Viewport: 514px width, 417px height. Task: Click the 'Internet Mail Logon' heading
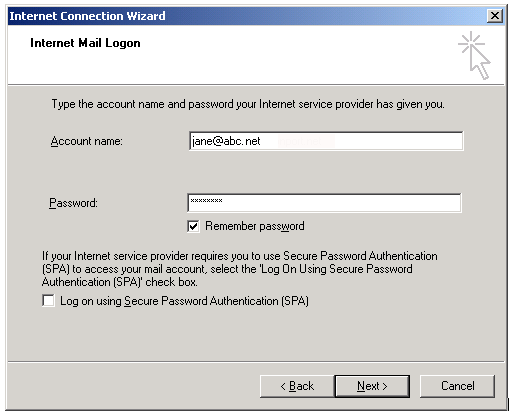[85, 43]
